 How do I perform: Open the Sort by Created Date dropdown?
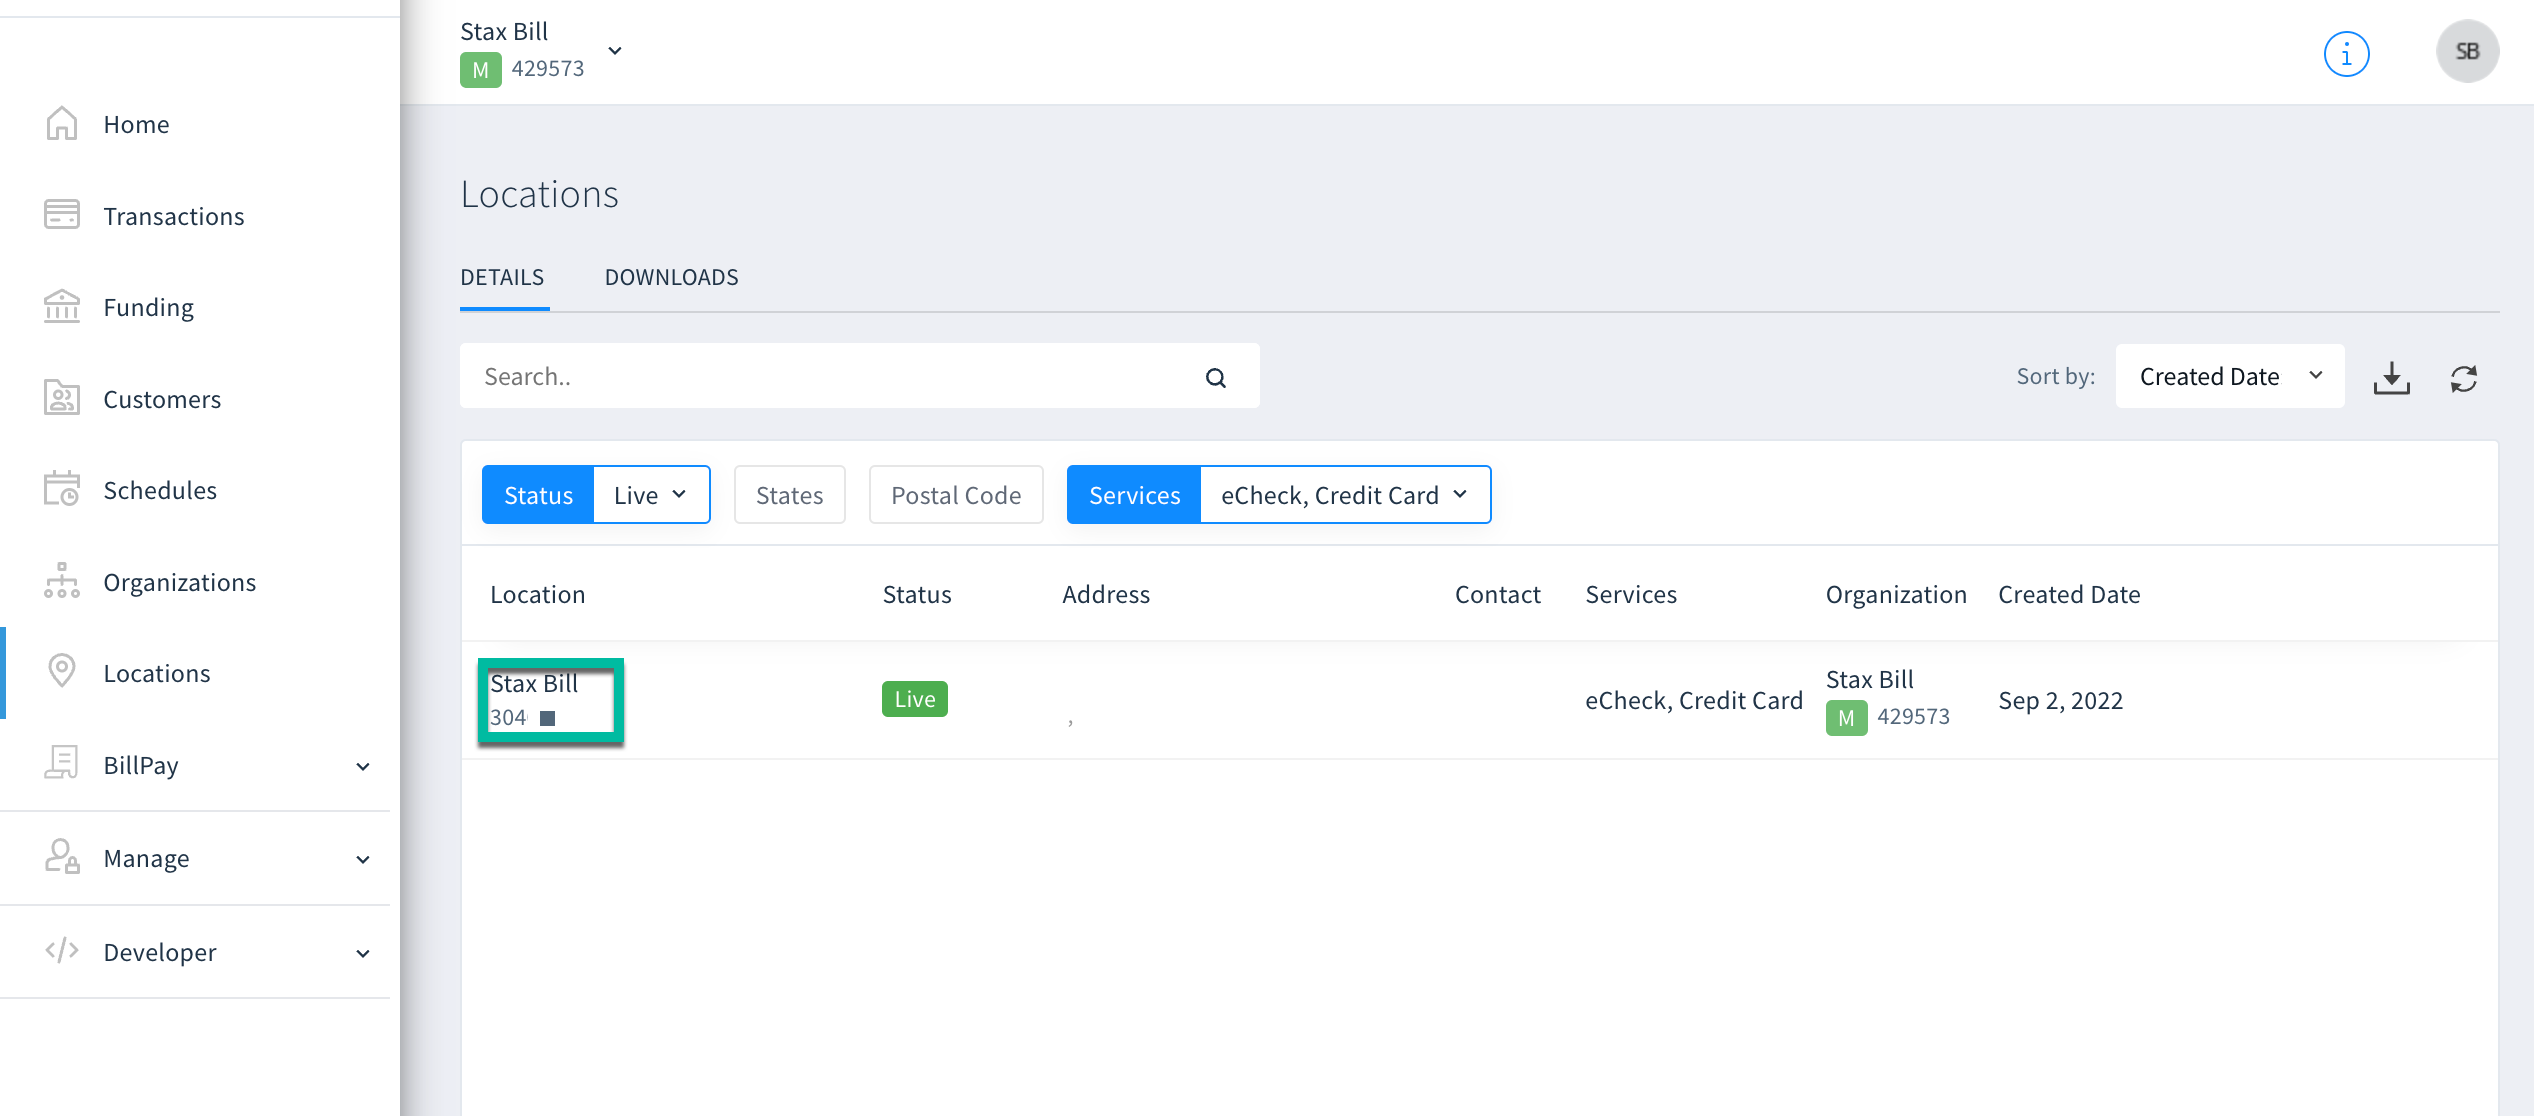[x=2229, y=376]
